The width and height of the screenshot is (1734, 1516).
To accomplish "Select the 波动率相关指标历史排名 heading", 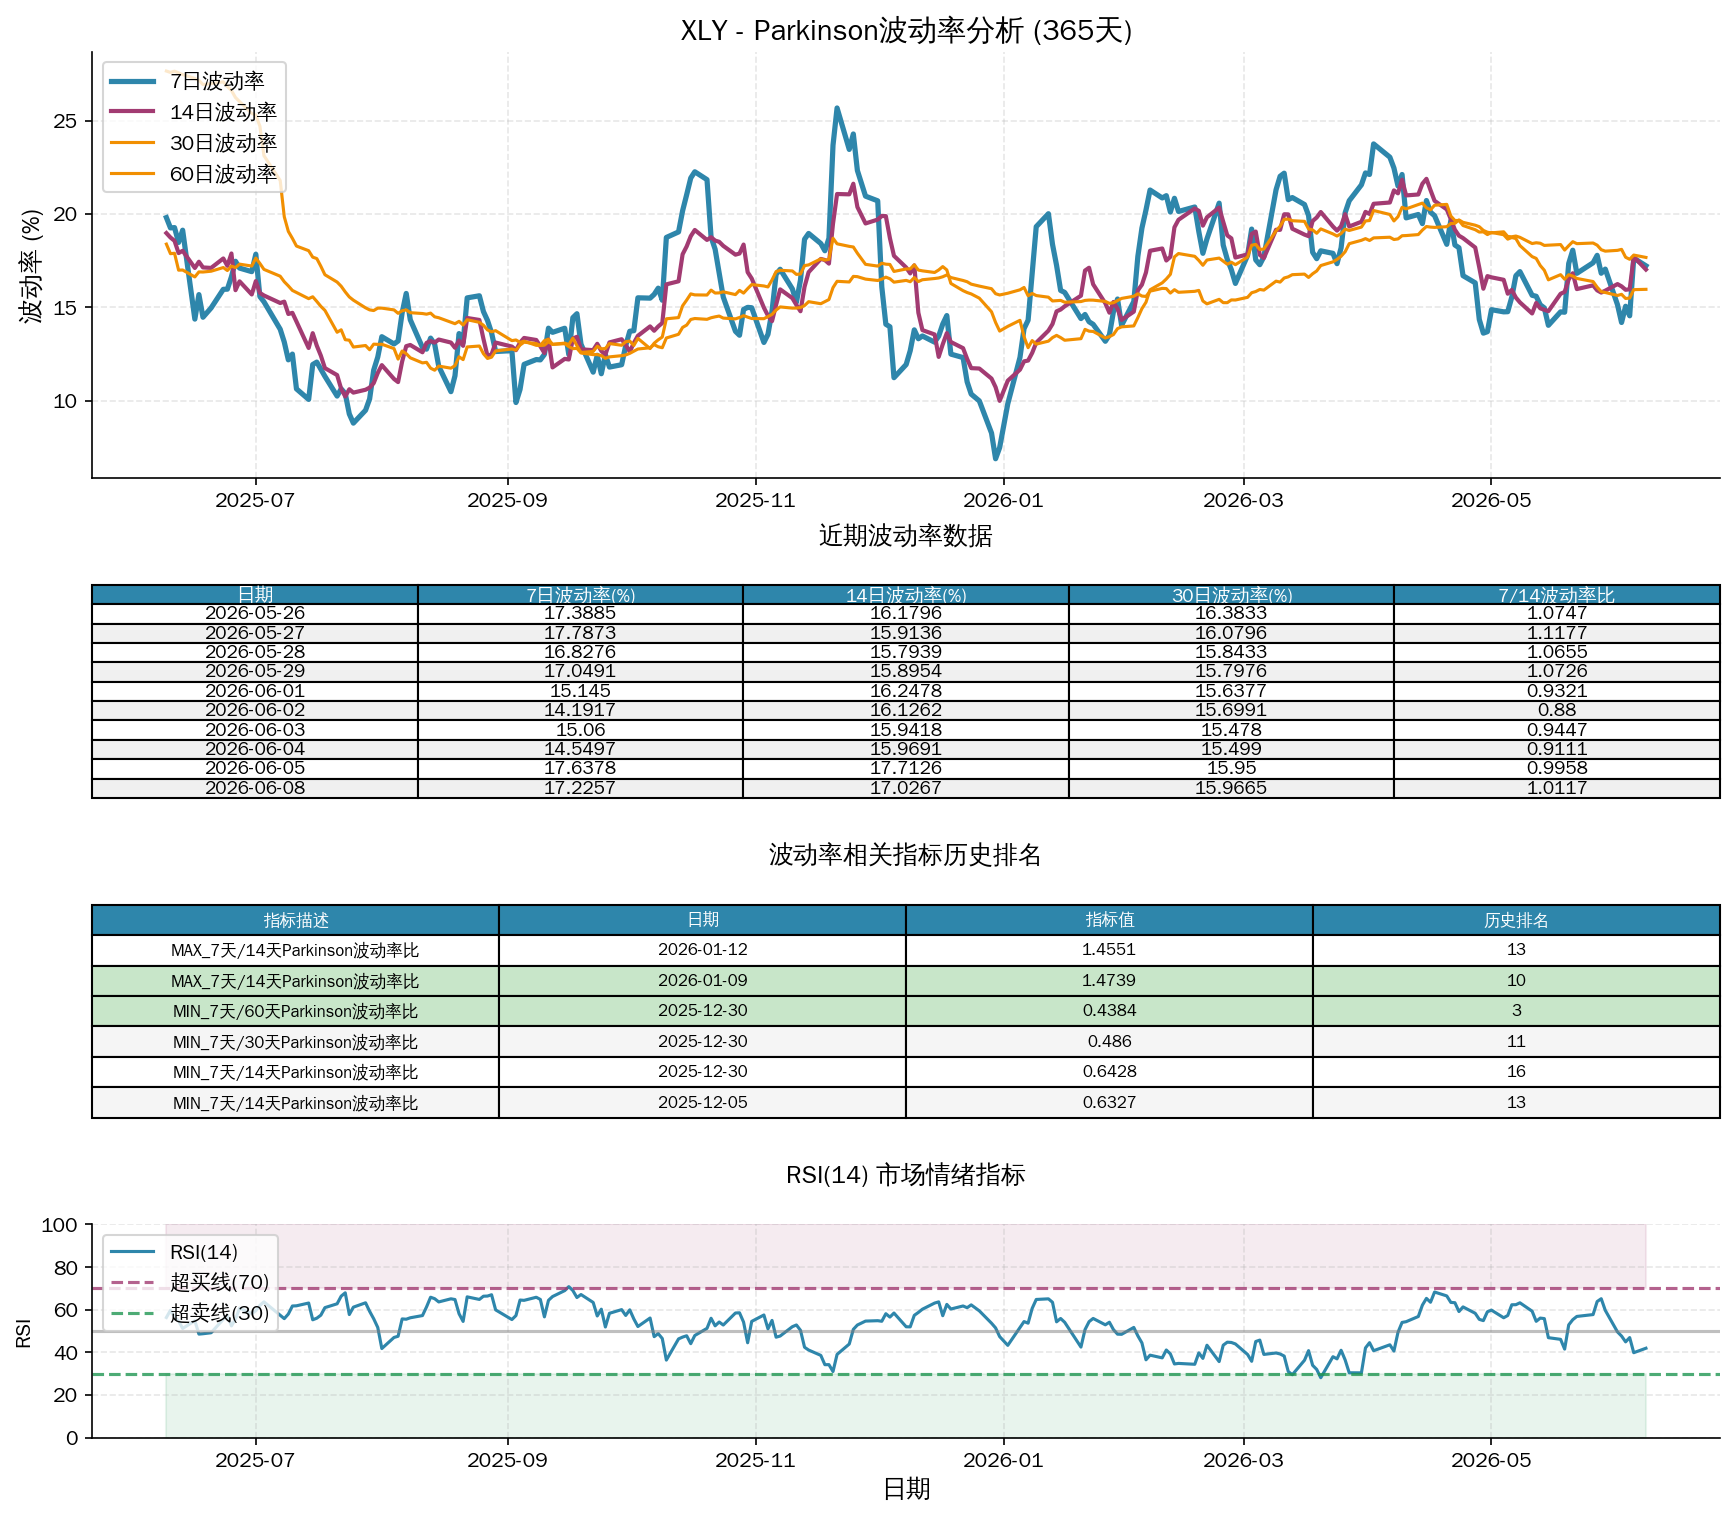I will (906, 855).
